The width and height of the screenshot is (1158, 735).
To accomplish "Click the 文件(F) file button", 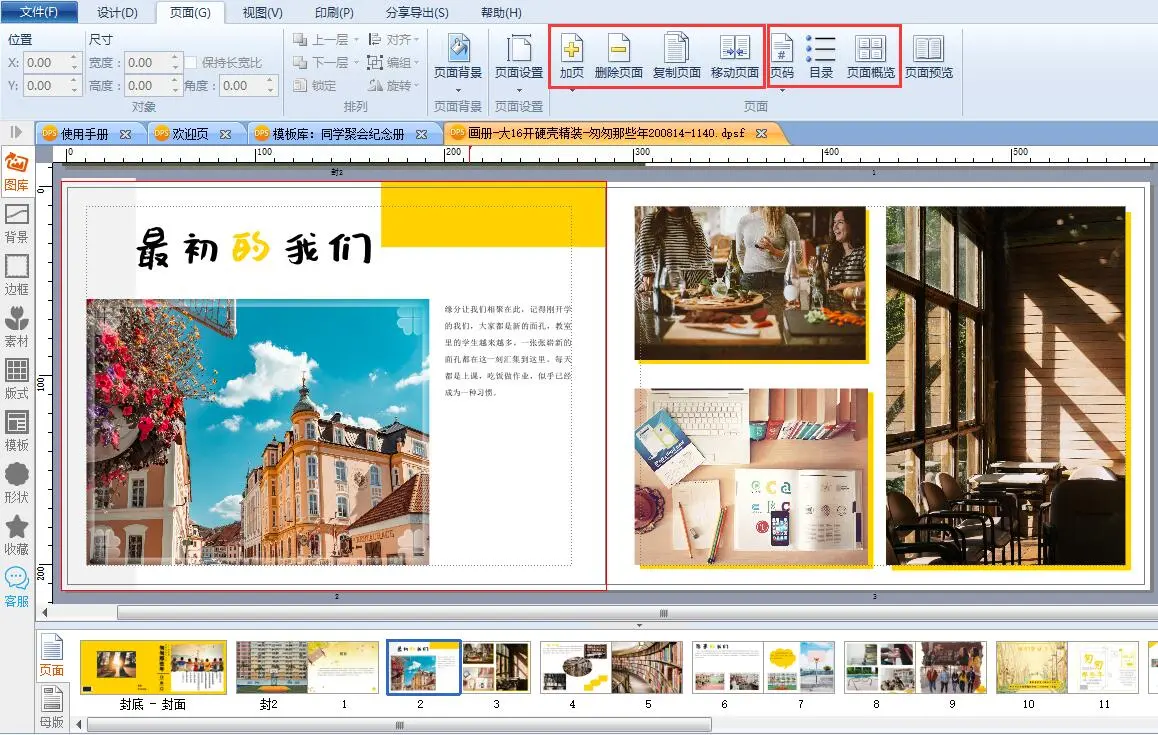I will [x=39, y=12].
